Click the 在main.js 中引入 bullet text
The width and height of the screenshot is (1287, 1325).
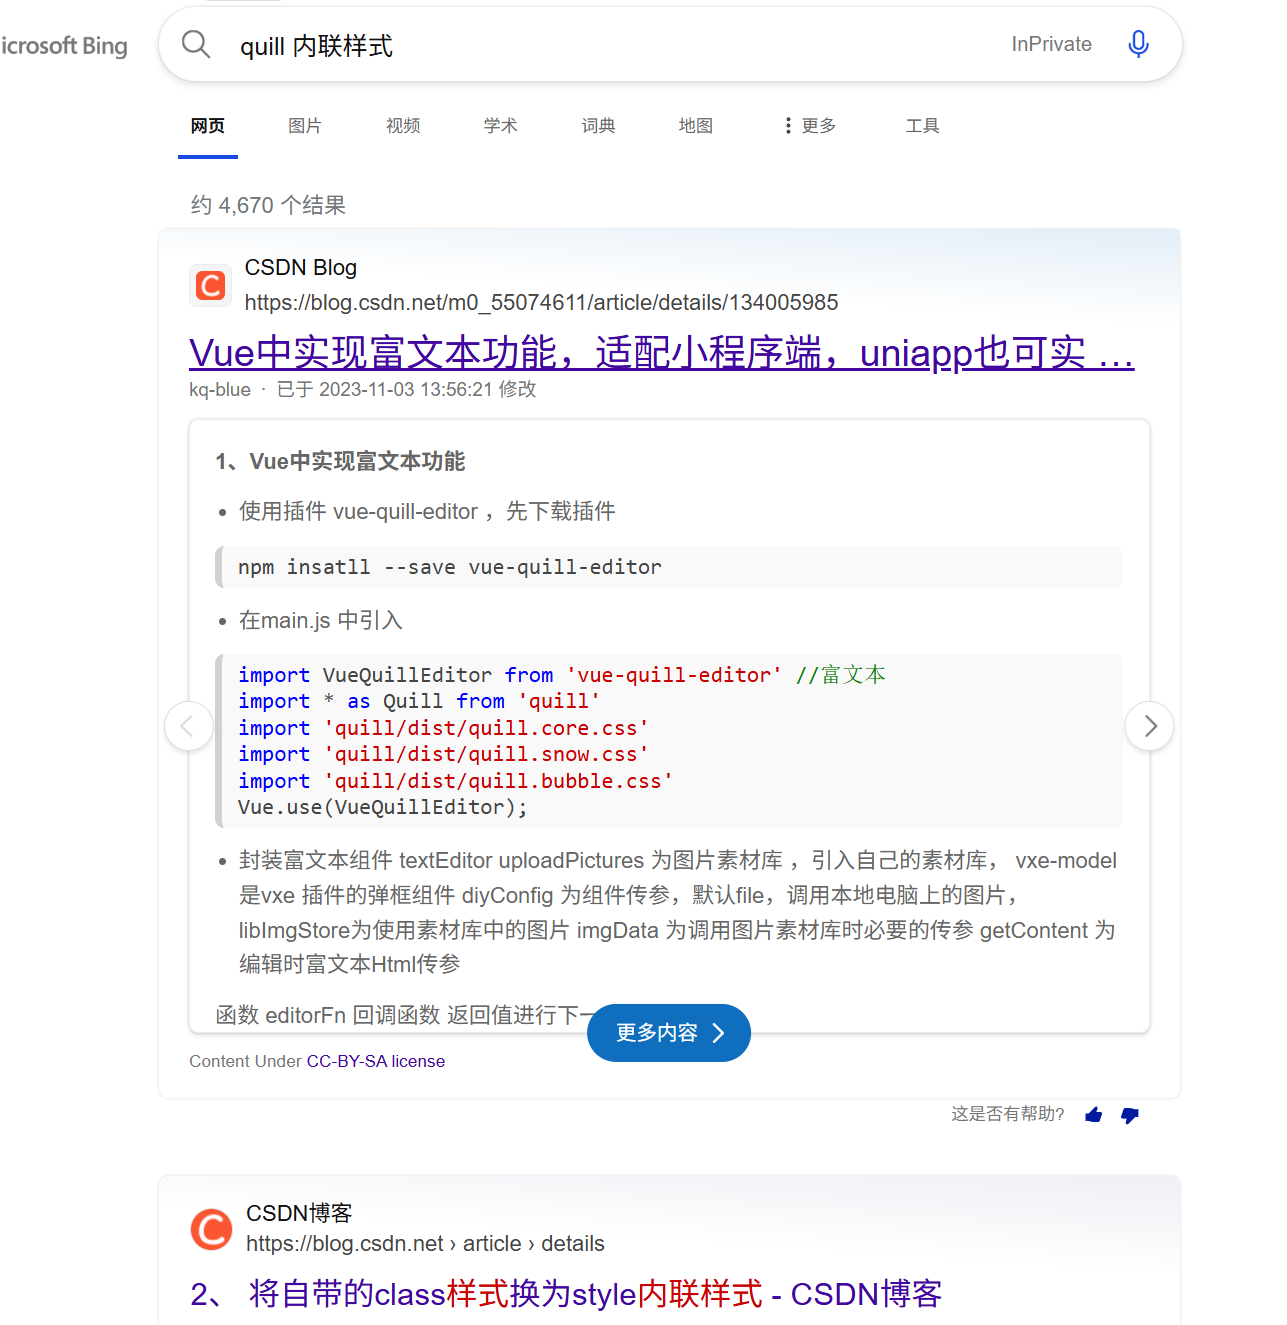coord(321,620)
